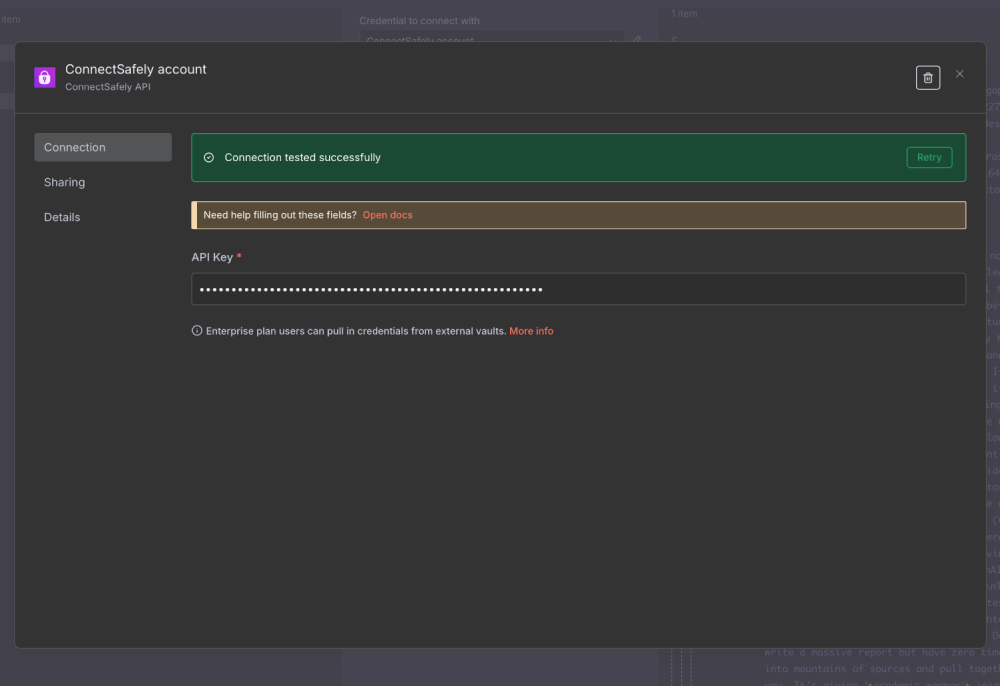Select the Connection tab
This screenshot has width=1000, height=686.
pos(74,147)
